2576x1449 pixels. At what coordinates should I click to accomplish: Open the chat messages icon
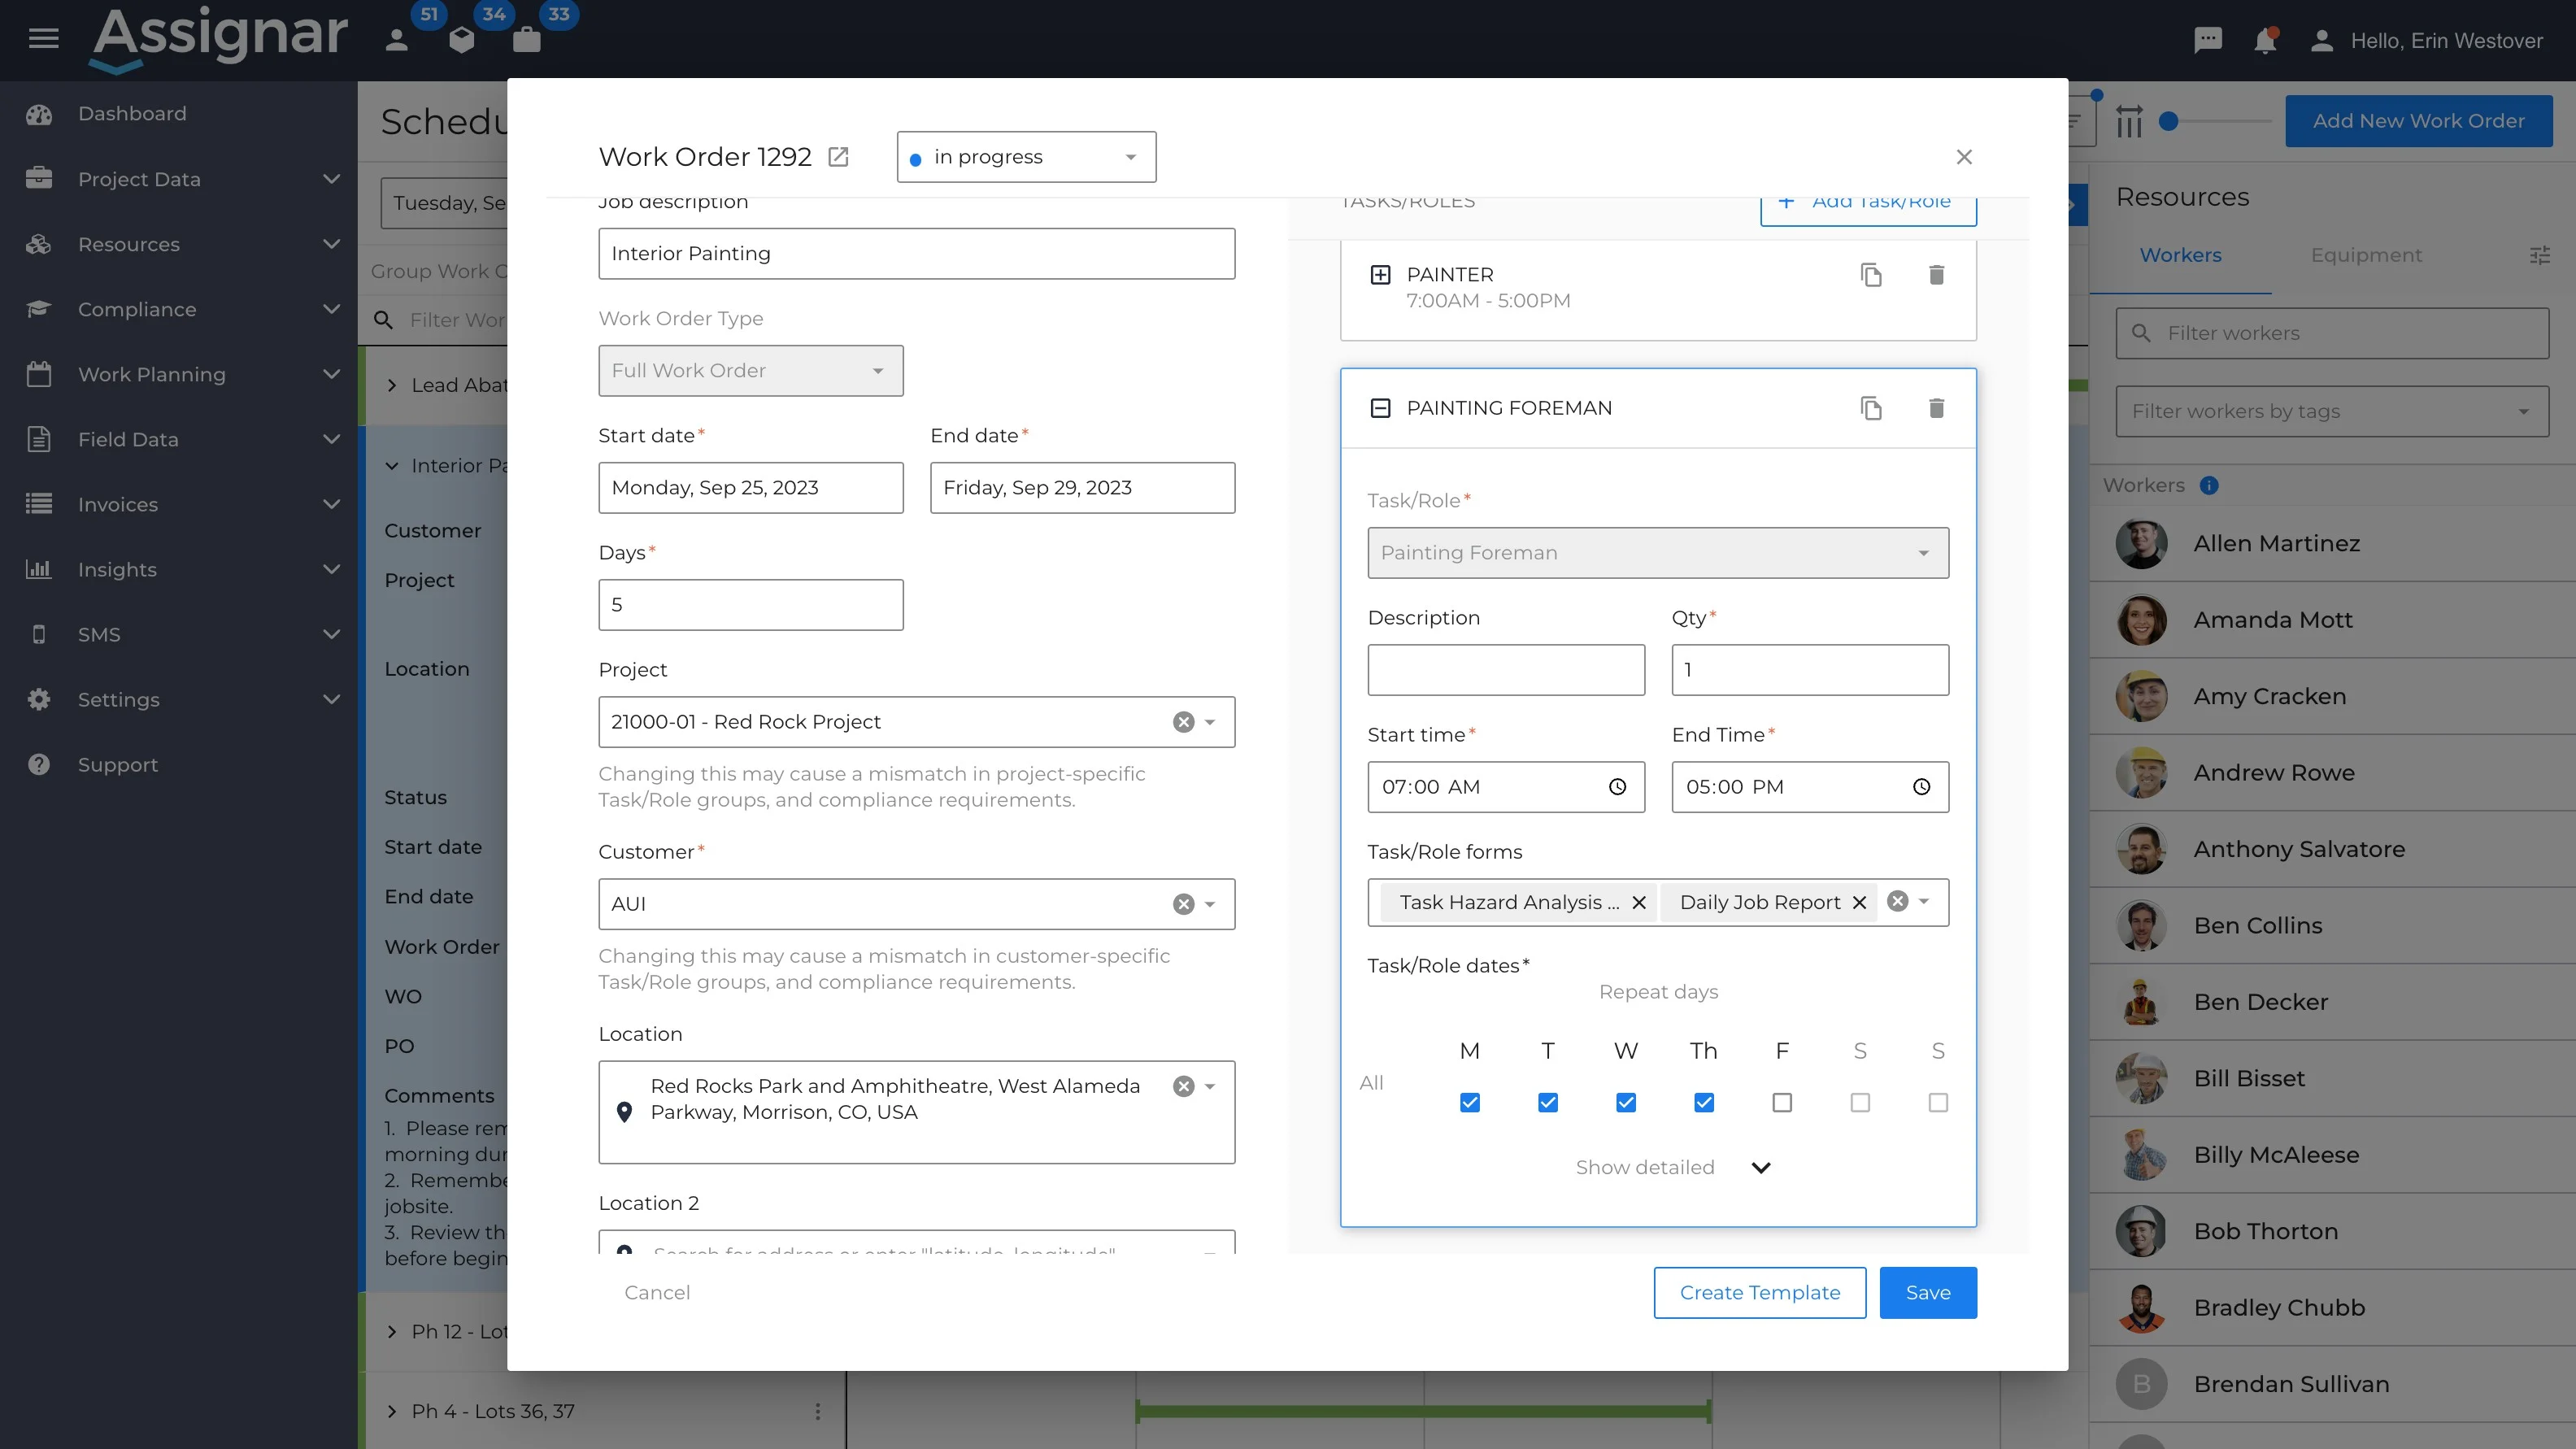(2208, 40)
